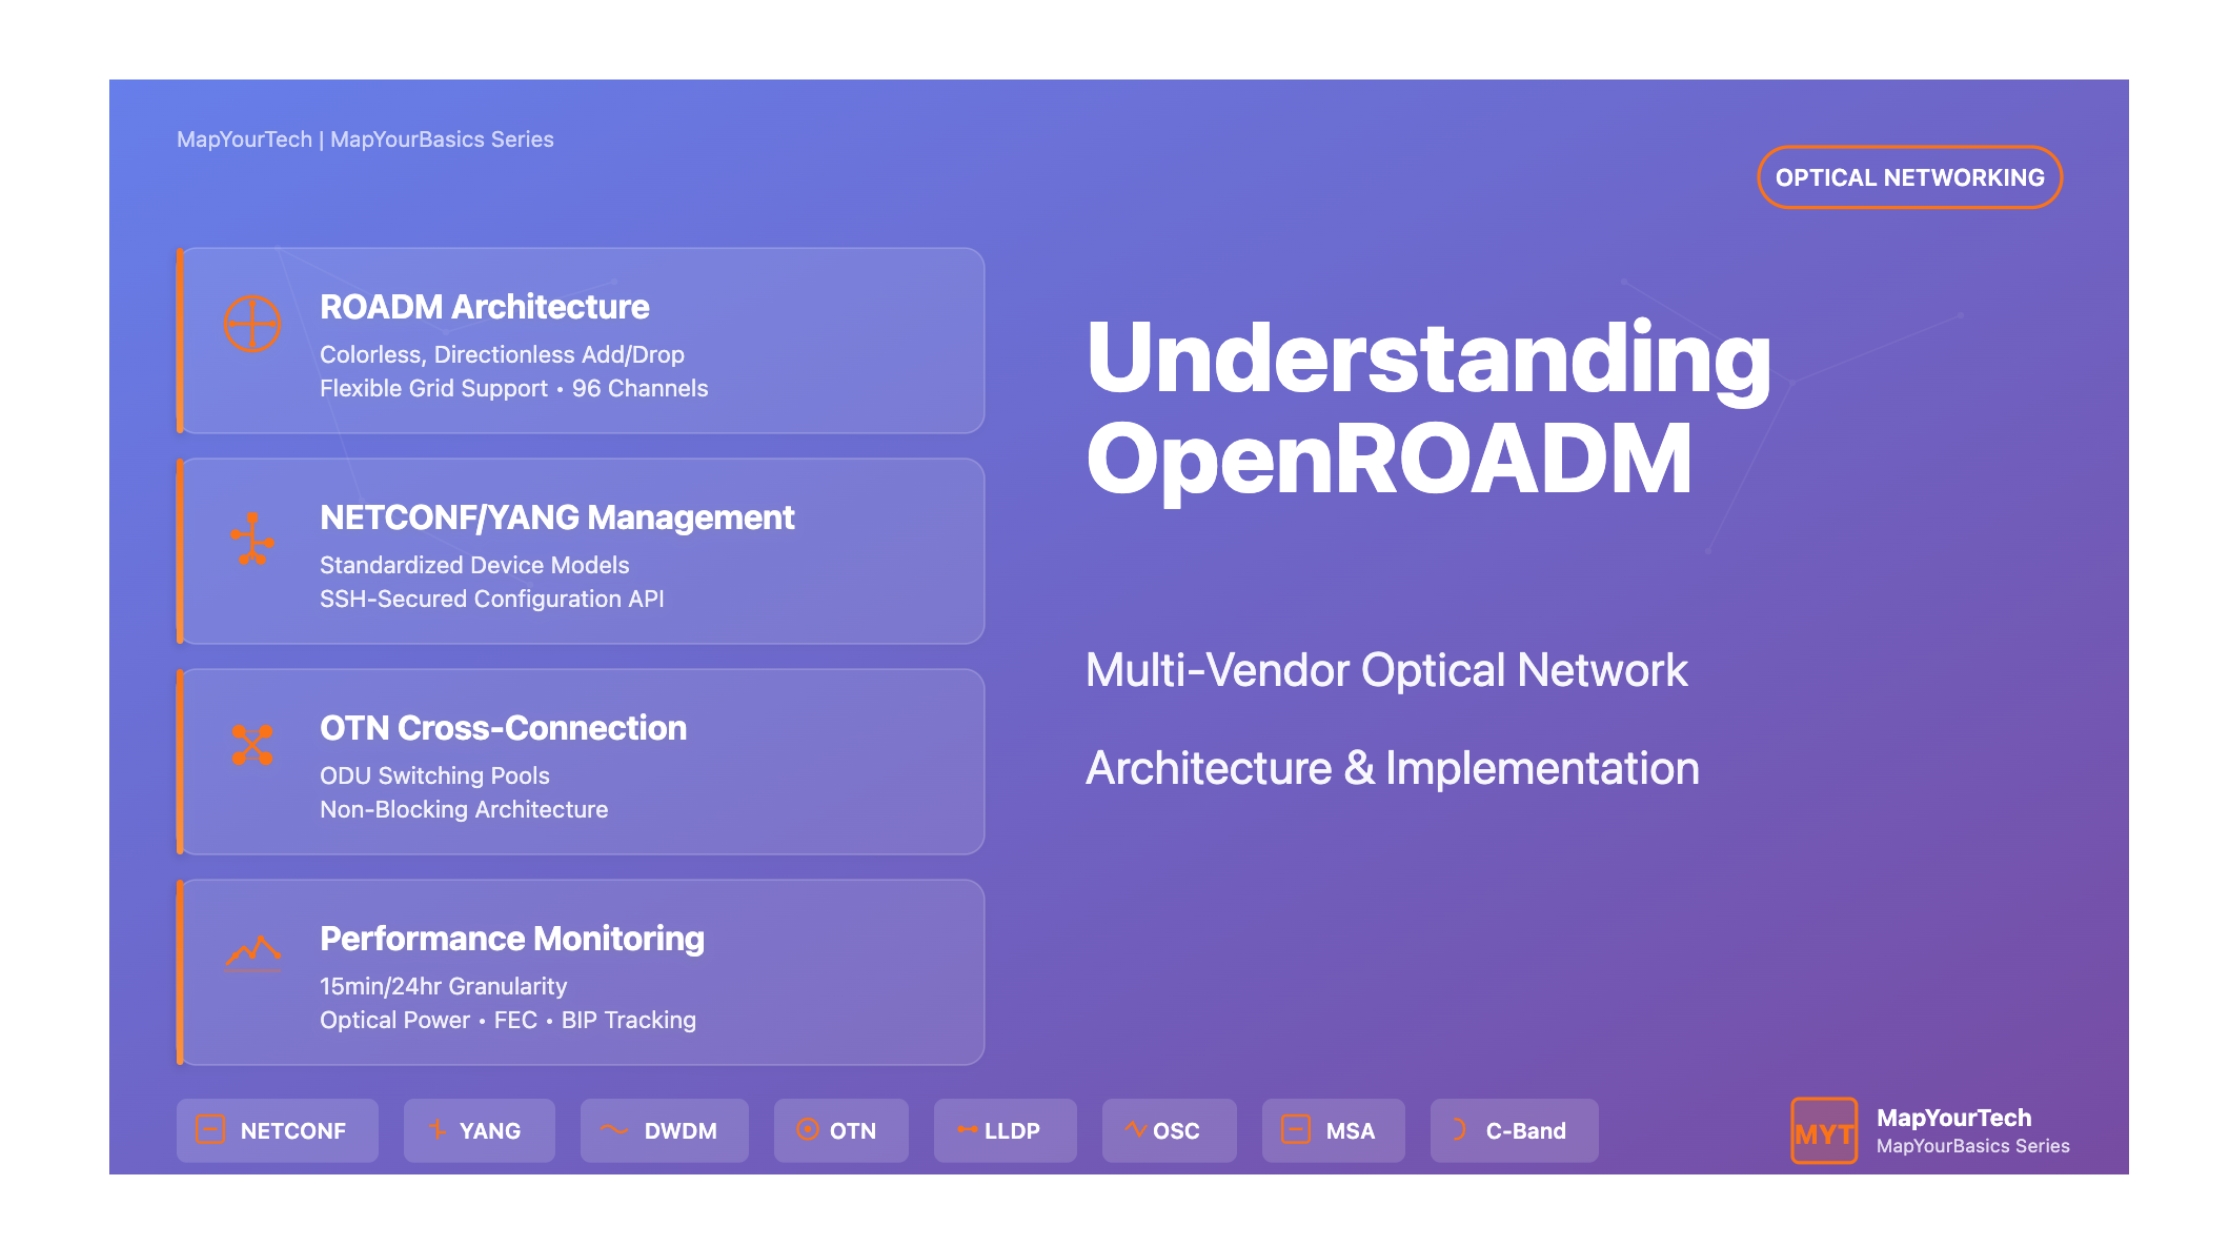The image size is (2240, 1260).
Task: Select the MSA tag chip
Action: pyautogui.click(x=1332, y=1131)
